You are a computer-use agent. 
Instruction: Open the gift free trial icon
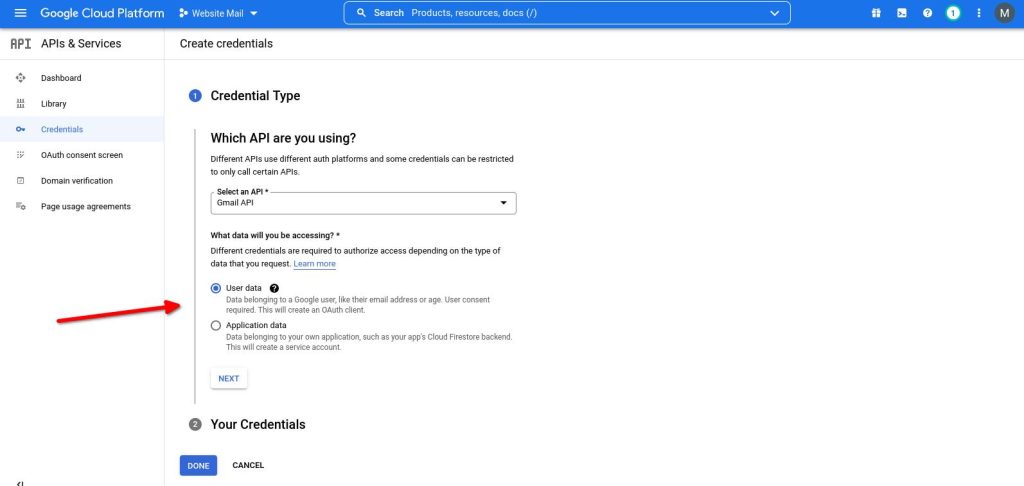pos(876,13)
